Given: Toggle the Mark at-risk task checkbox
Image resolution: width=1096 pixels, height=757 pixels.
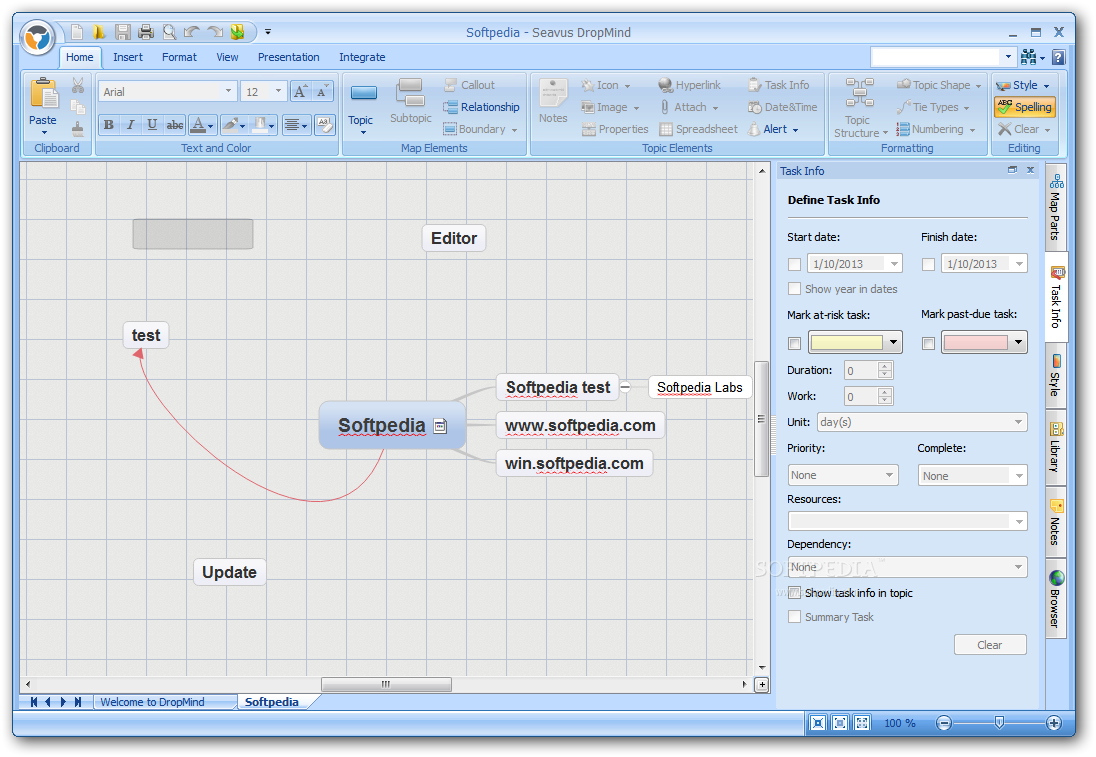Looking at the screenshot, I should click(x=794, y=343).
